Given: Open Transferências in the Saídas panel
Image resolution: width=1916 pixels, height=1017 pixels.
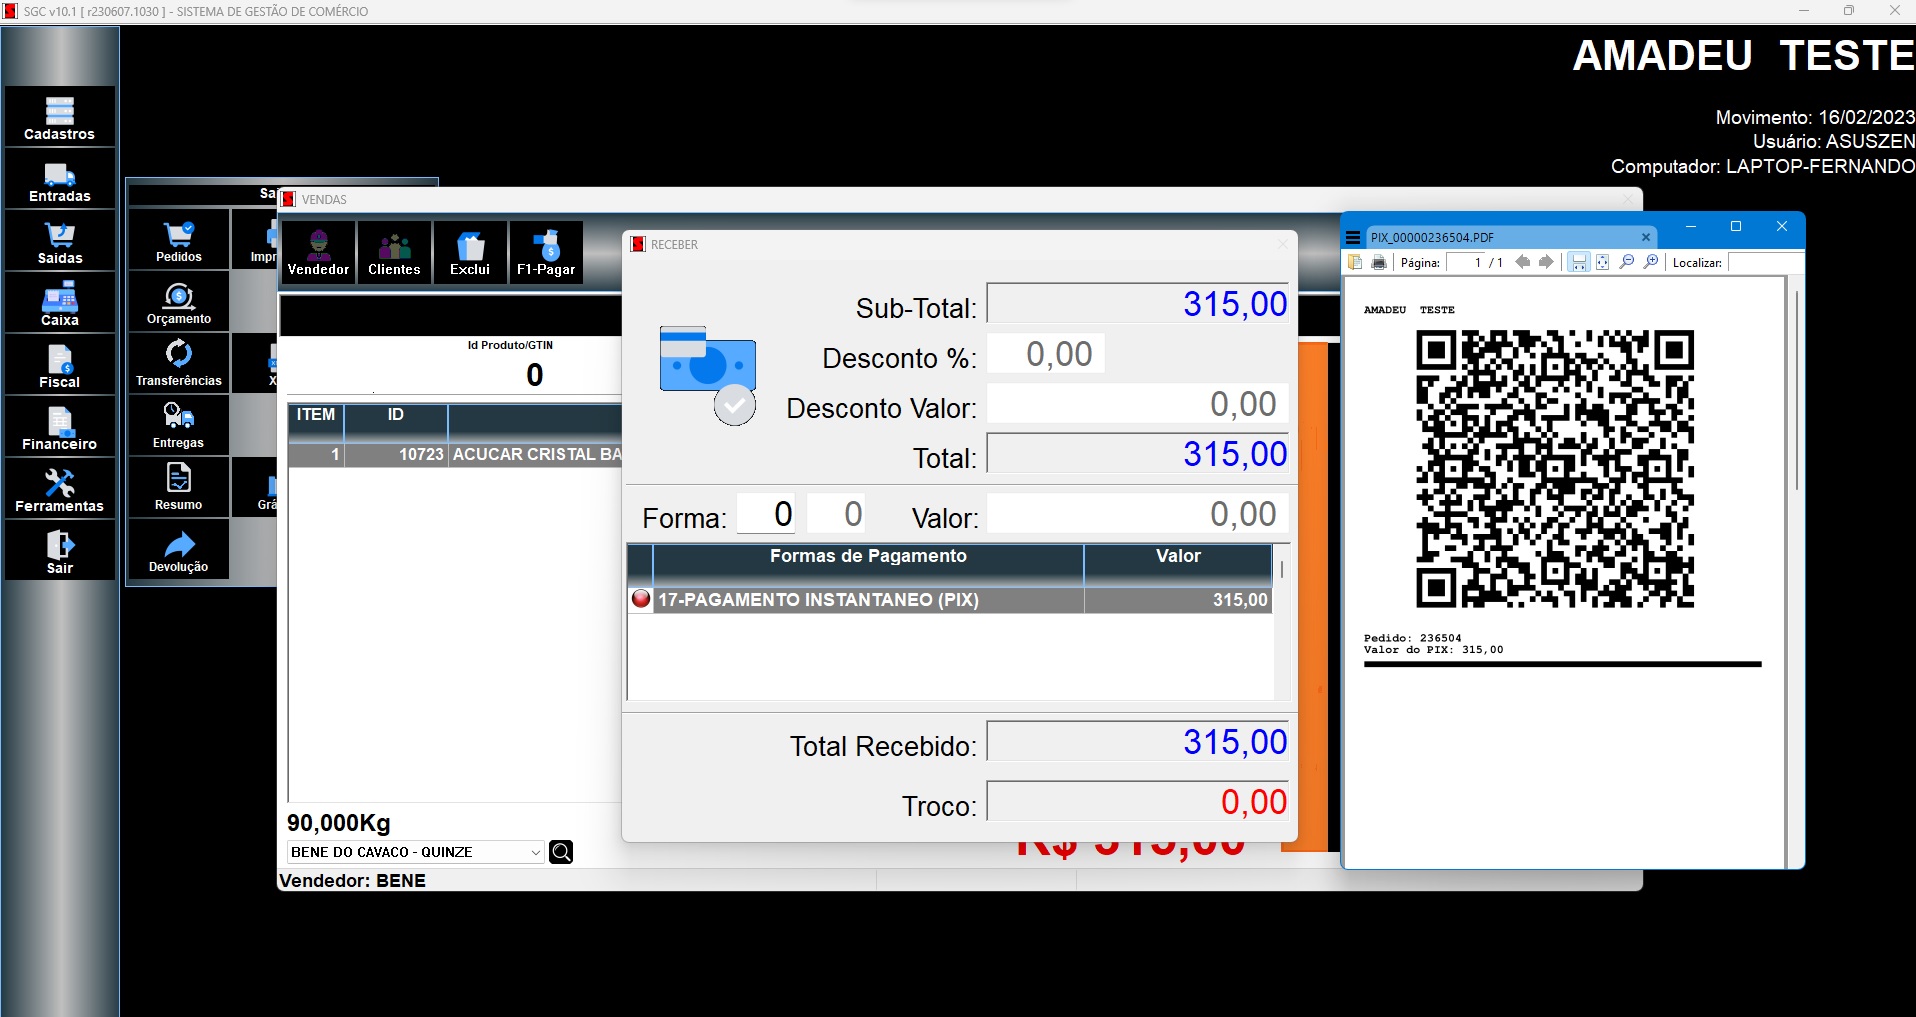Looking at the screenshot, I should pos(179,363).
